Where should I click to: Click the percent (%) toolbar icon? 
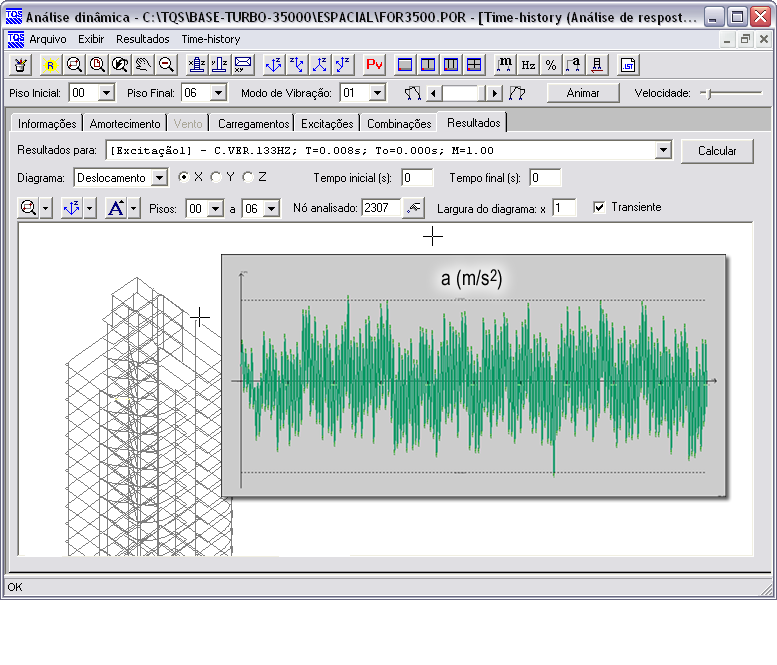click(x=551, y=65)
